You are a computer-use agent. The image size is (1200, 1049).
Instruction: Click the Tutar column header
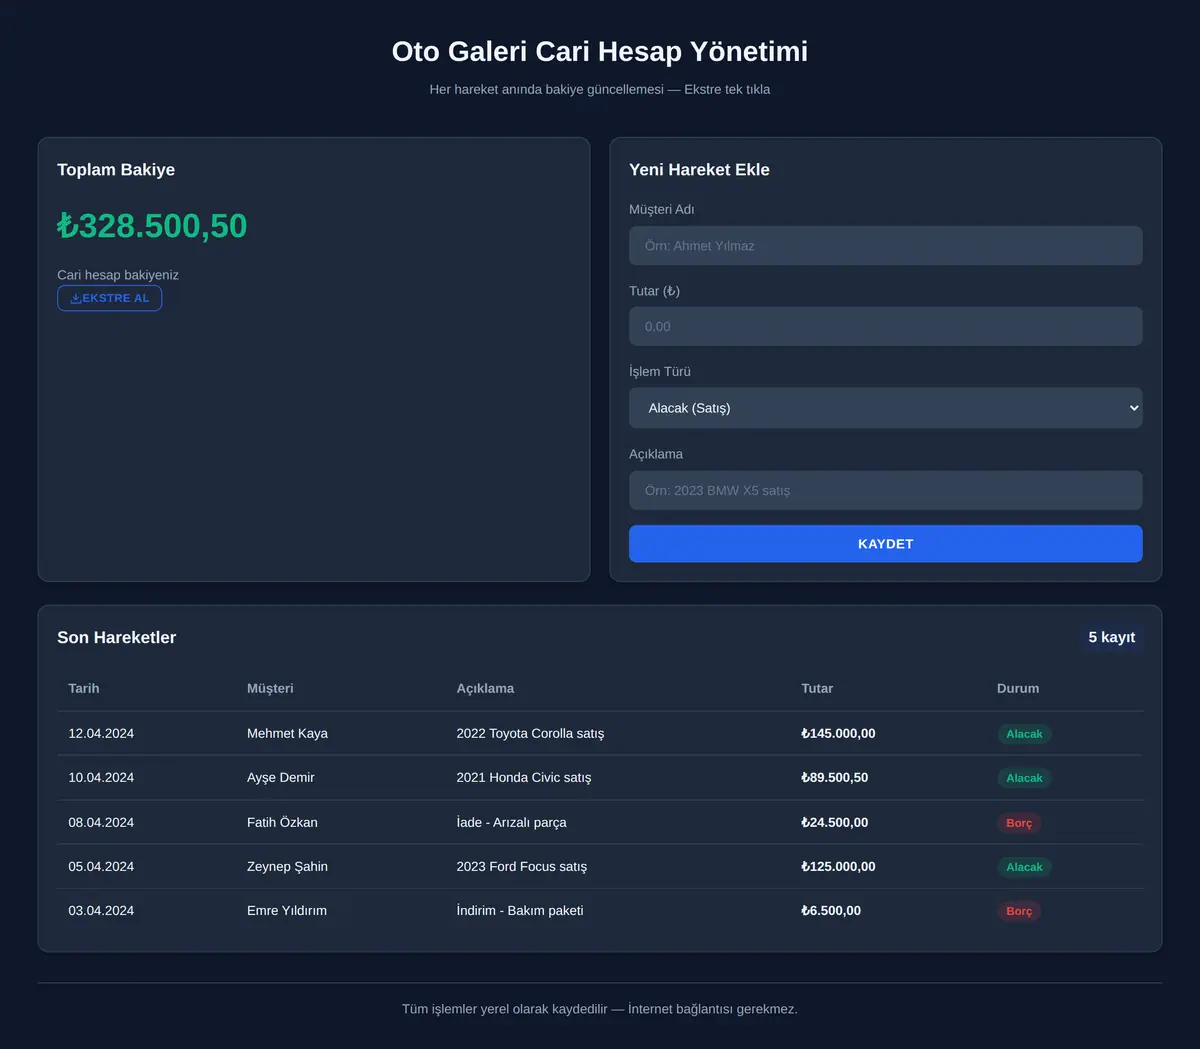pos(817,688)
